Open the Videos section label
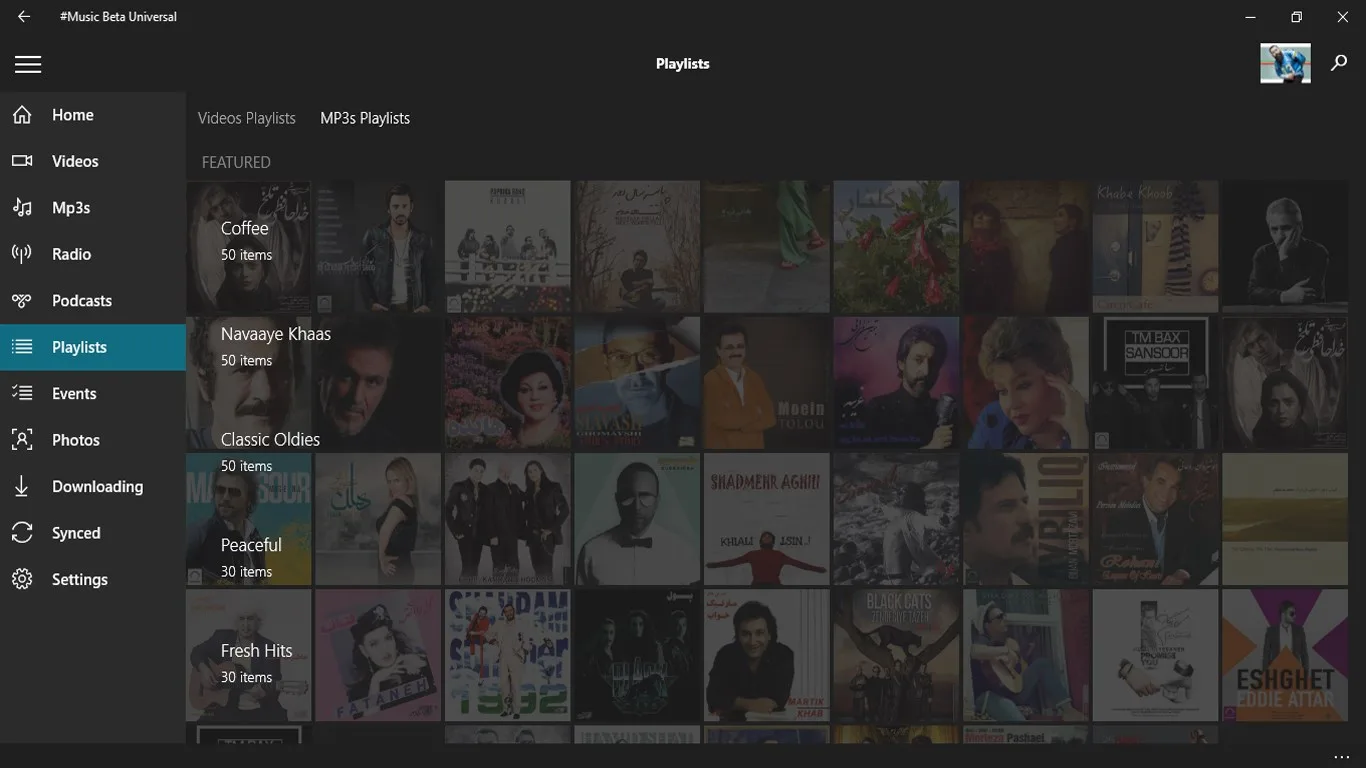Viewport: 1366px width, 768px height. tap(75, 161)
